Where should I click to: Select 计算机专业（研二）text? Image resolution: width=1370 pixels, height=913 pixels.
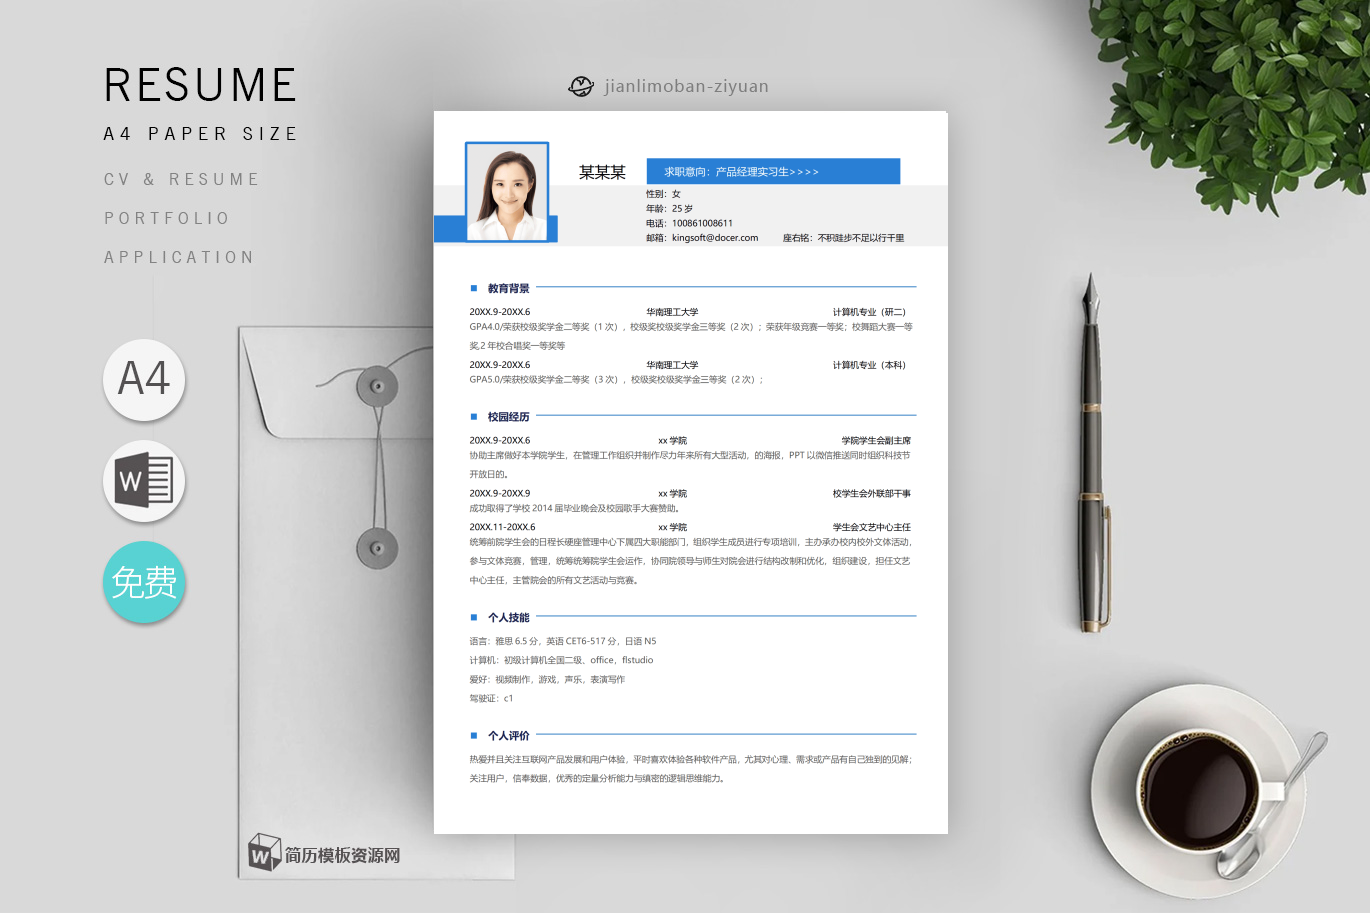[x=870, y=312]
